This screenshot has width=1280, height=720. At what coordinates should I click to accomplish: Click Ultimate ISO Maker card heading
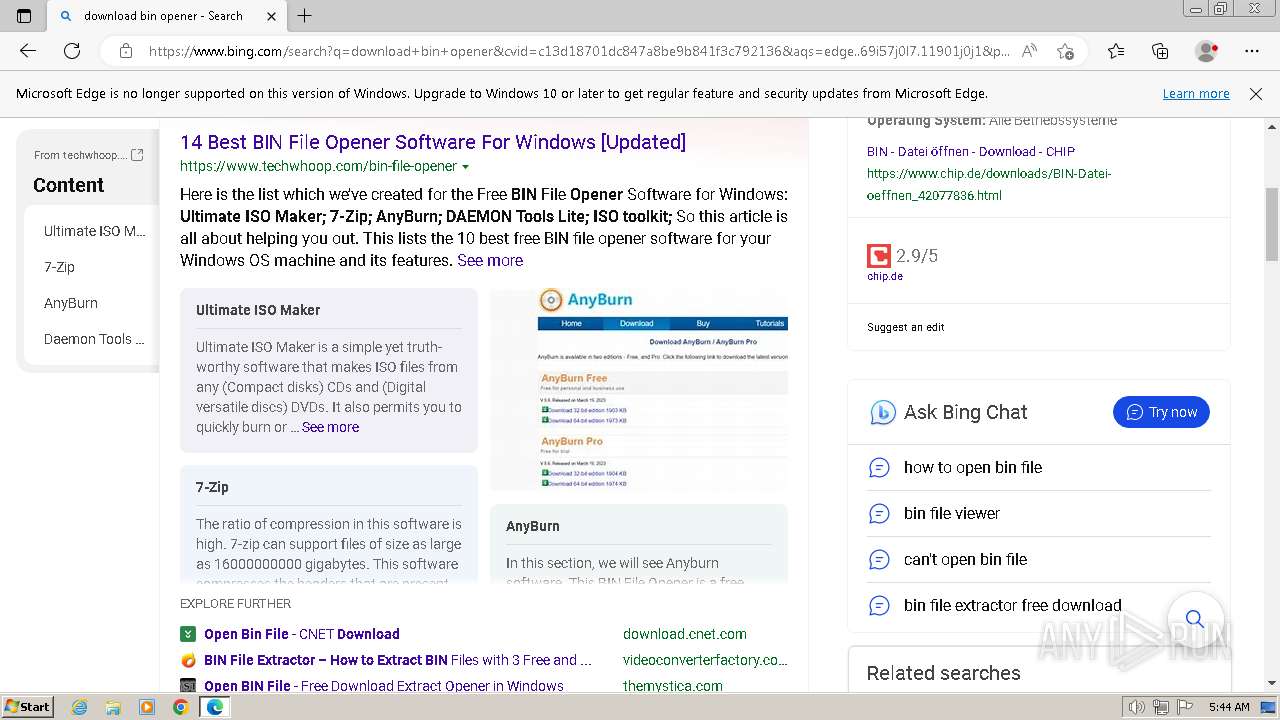[258, 310]
